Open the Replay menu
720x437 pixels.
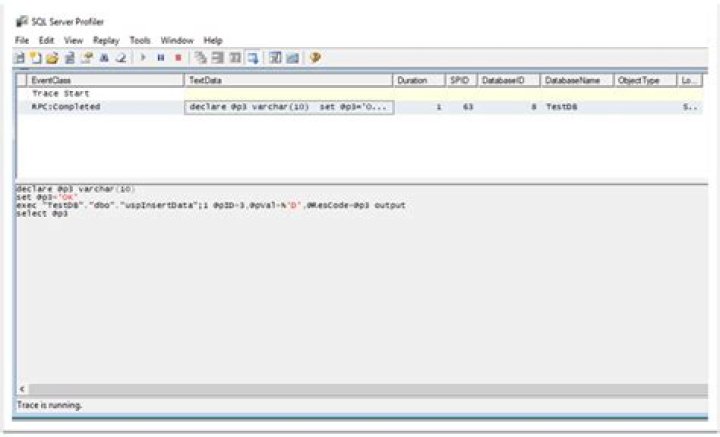click(106, 40)
